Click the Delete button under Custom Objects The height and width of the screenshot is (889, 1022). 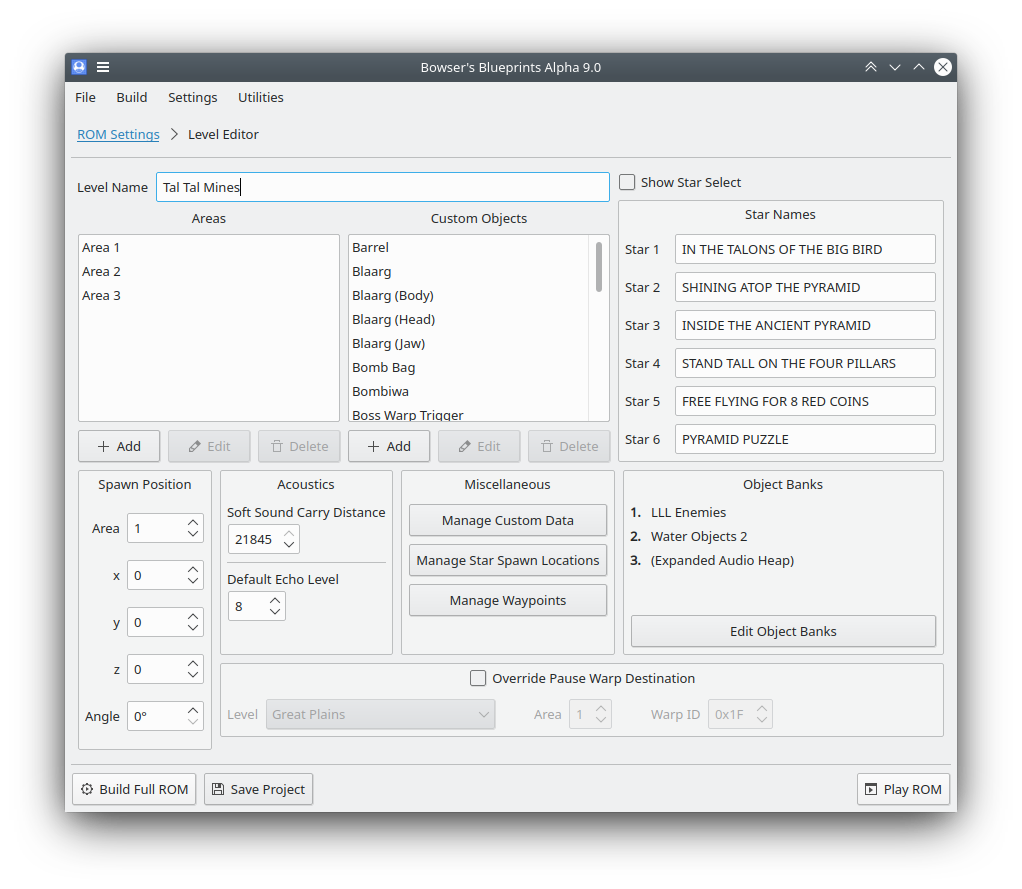(x=569, y=446)
